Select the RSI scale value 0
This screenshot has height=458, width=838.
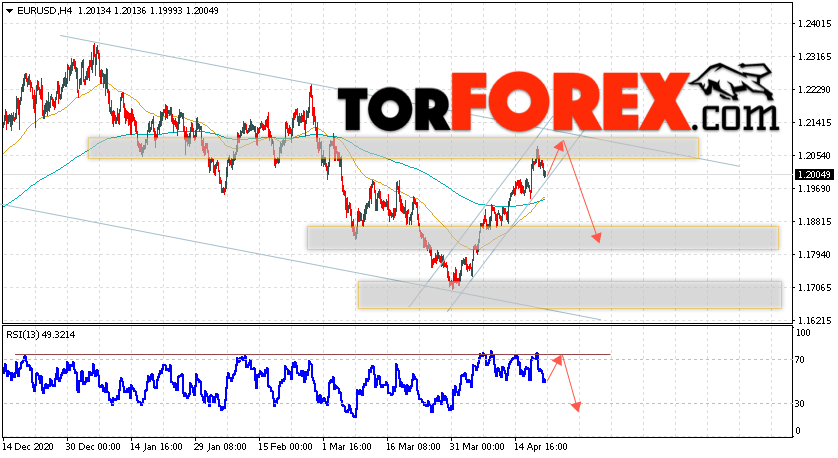click(x=798, y=431)
